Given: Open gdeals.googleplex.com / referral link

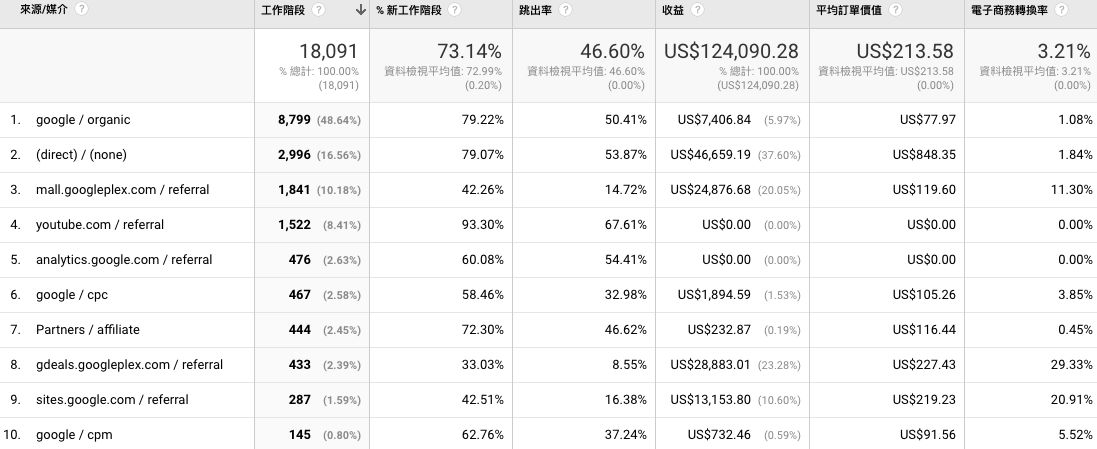Looking at the screenshot, I should (x=129, y=365).
